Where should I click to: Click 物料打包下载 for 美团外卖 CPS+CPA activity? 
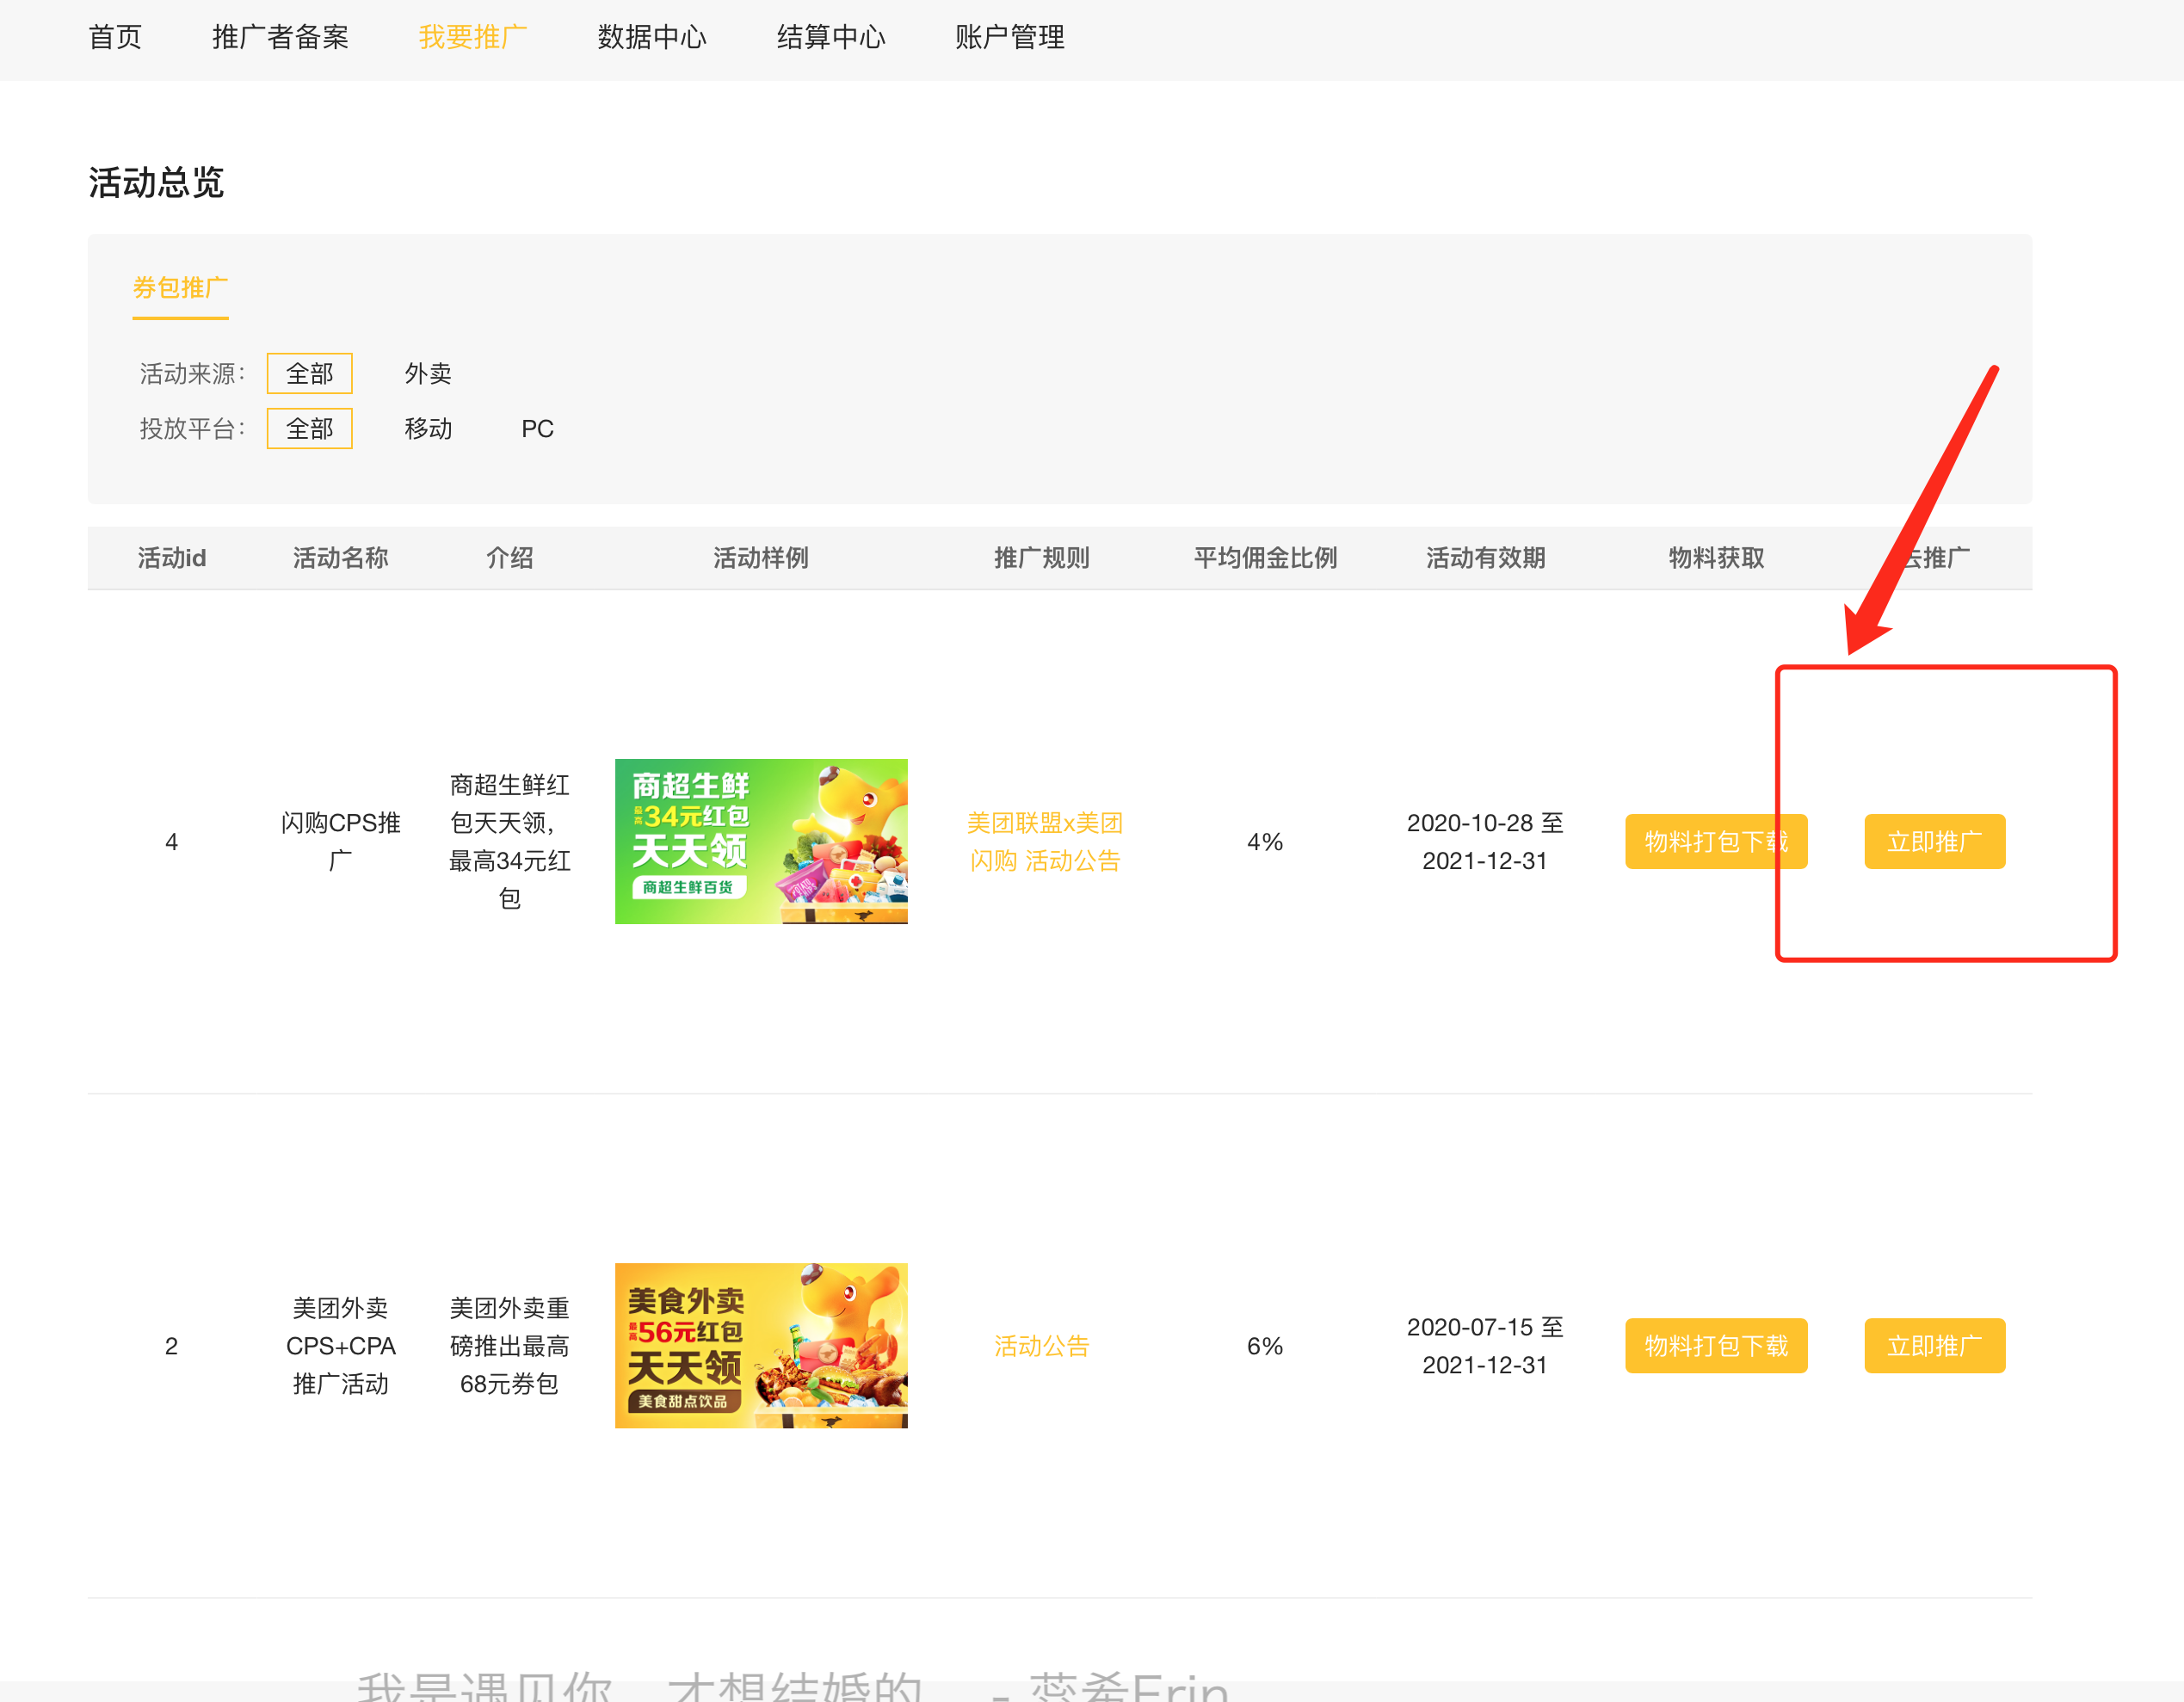pyautogui.click(x=1716, y=1346)
